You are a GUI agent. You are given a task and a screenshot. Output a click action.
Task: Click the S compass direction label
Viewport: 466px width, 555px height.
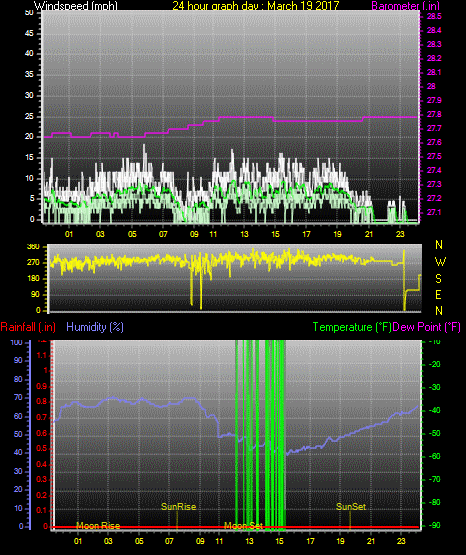click(x=438, y=279)
